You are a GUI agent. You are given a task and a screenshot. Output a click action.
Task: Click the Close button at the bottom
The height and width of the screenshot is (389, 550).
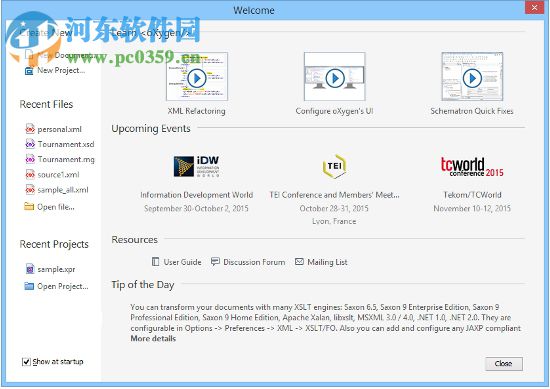[x=504, y=364]
